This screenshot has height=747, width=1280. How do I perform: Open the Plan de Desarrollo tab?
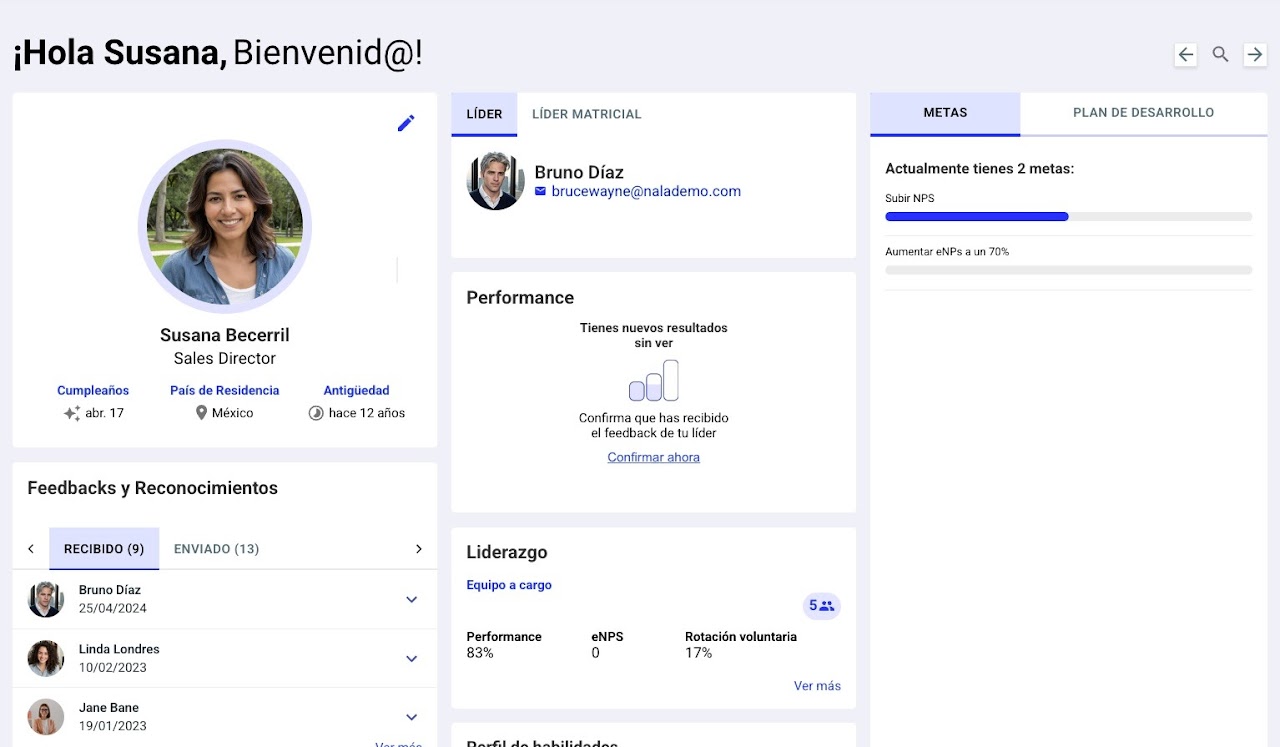coord(1143,113)
